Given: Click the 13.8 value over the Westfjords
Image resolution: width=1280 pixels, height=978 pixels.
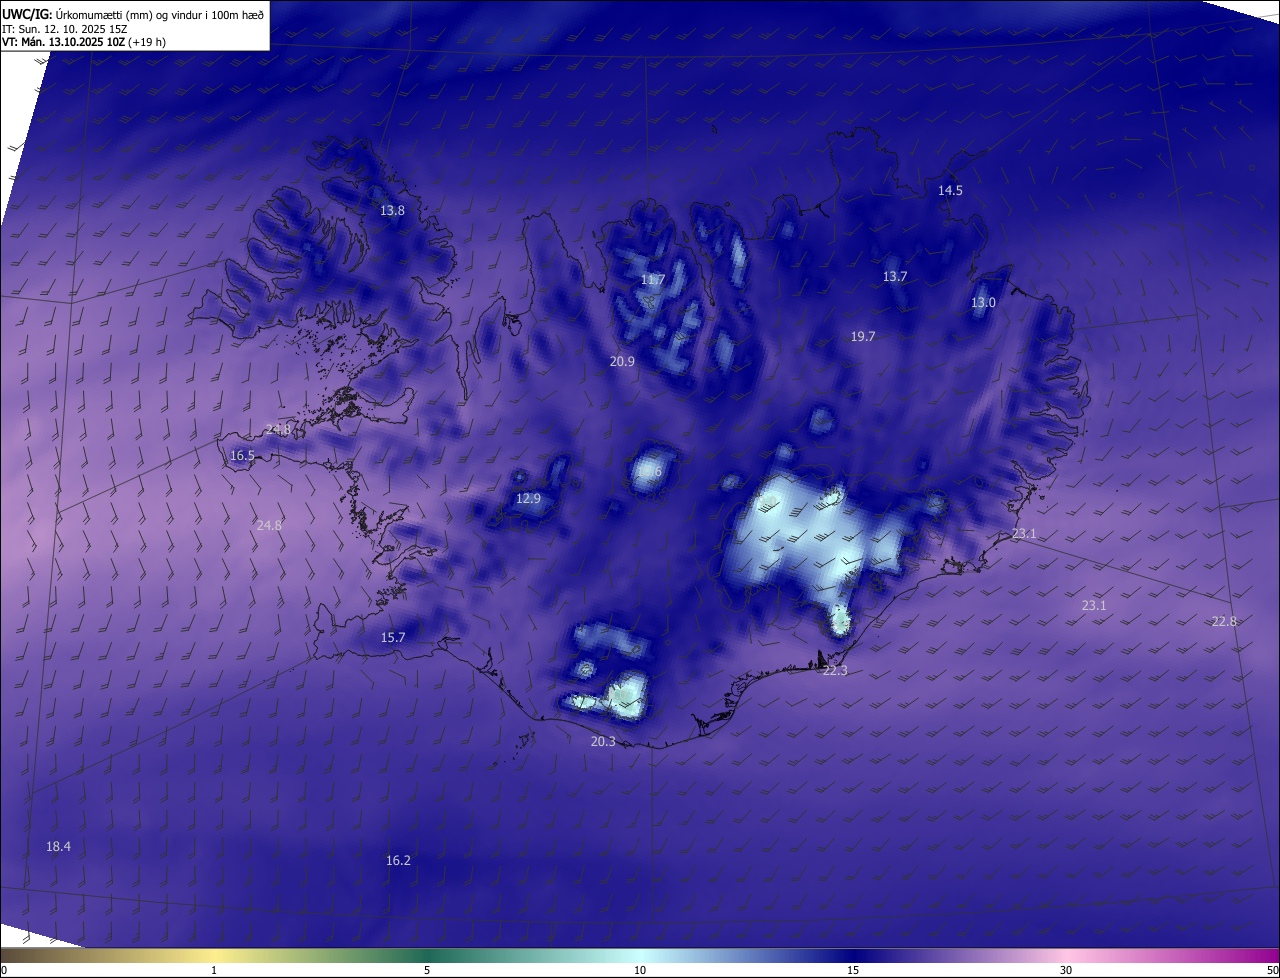Looking at the screenshot, I should pos(392,211).
